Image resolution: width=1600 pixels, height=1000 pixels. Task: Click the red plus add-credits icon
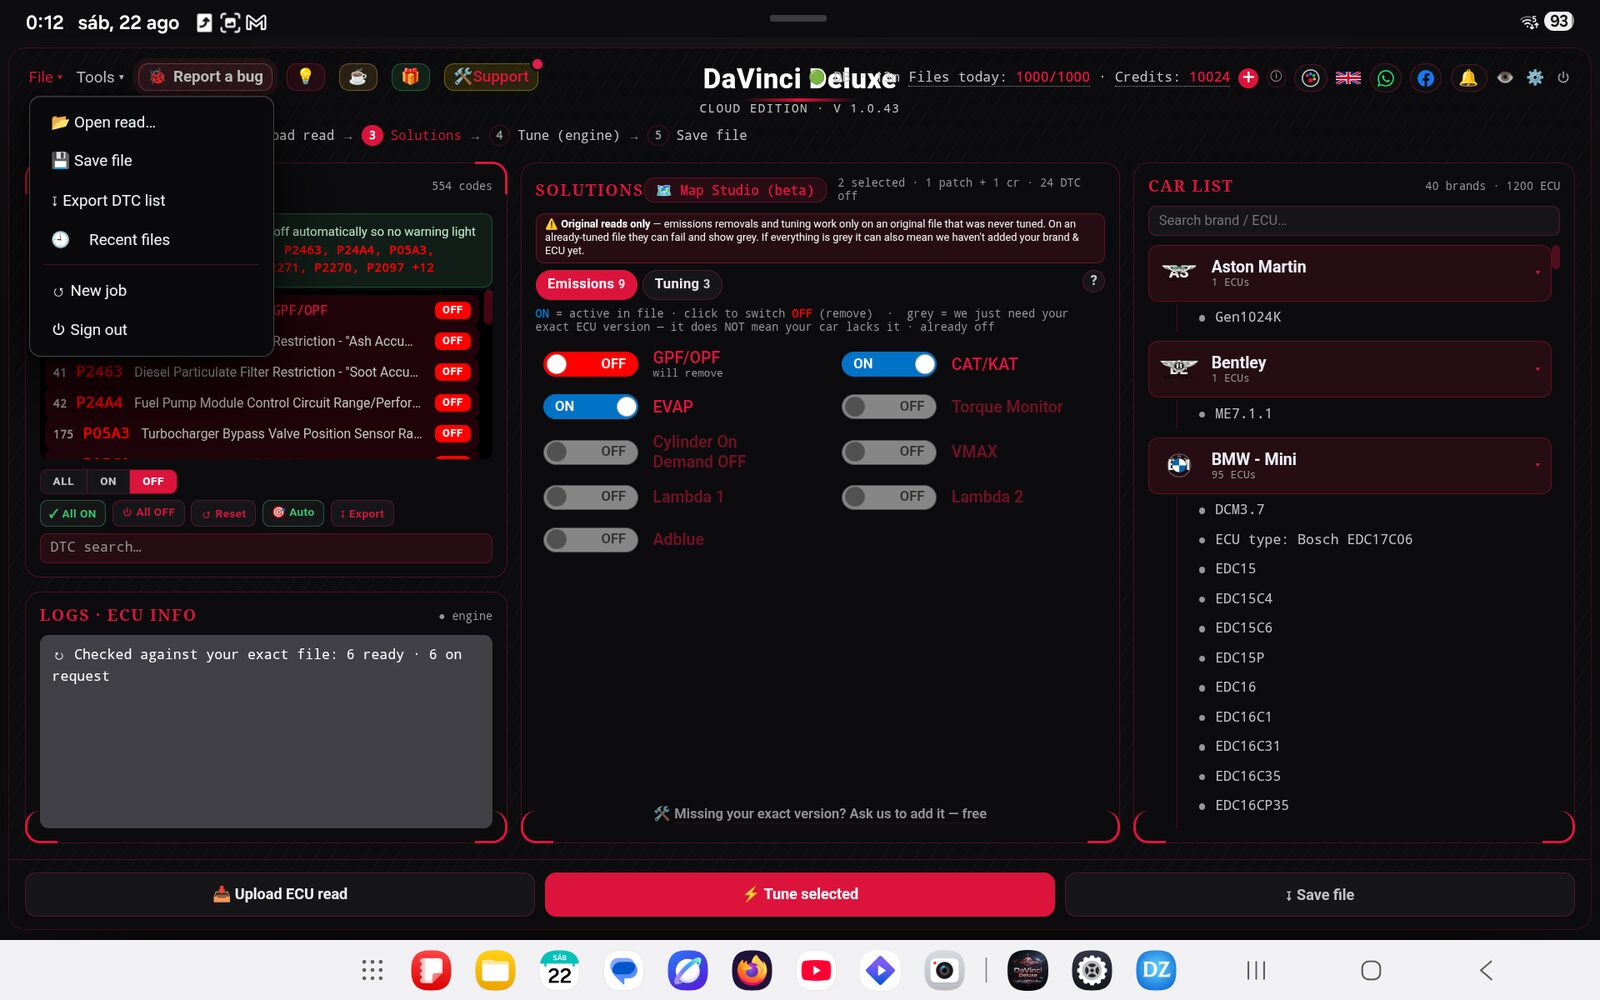pyautogui.click(x=1248, y=77)
